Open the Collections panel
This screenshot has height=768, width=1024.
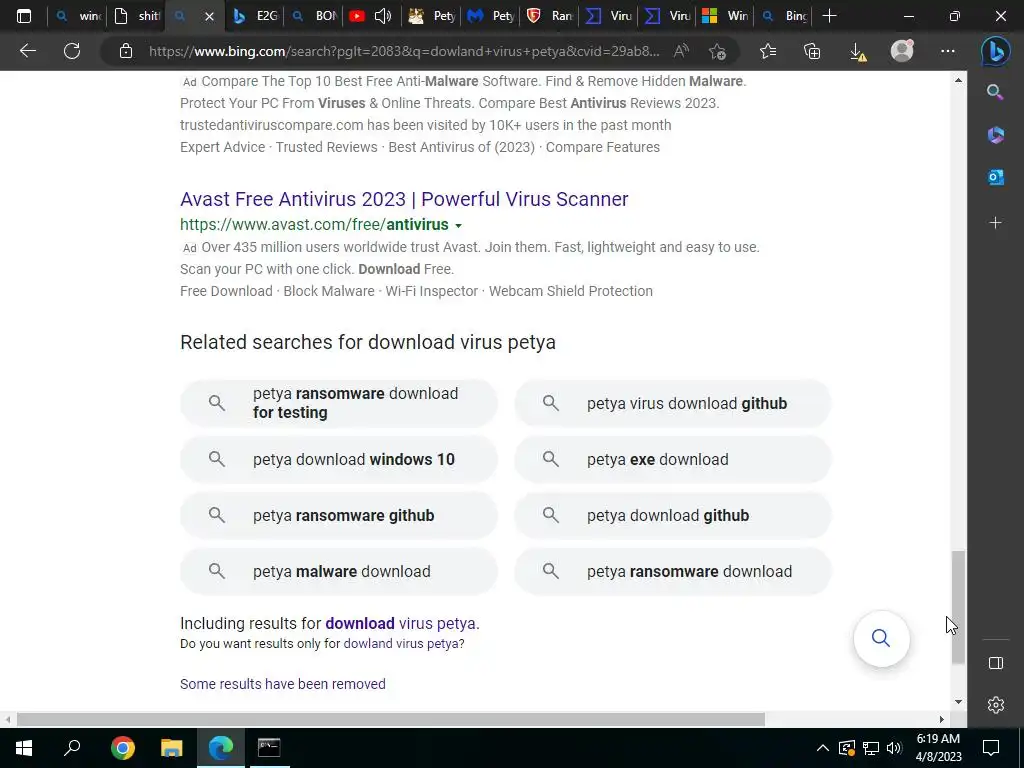812,51
